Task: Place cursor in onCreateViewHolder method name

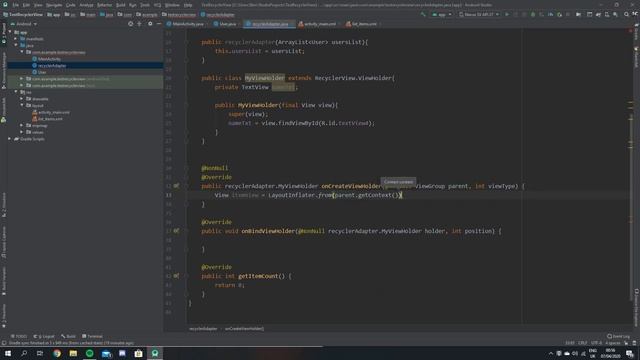Action: click(351, 186)
